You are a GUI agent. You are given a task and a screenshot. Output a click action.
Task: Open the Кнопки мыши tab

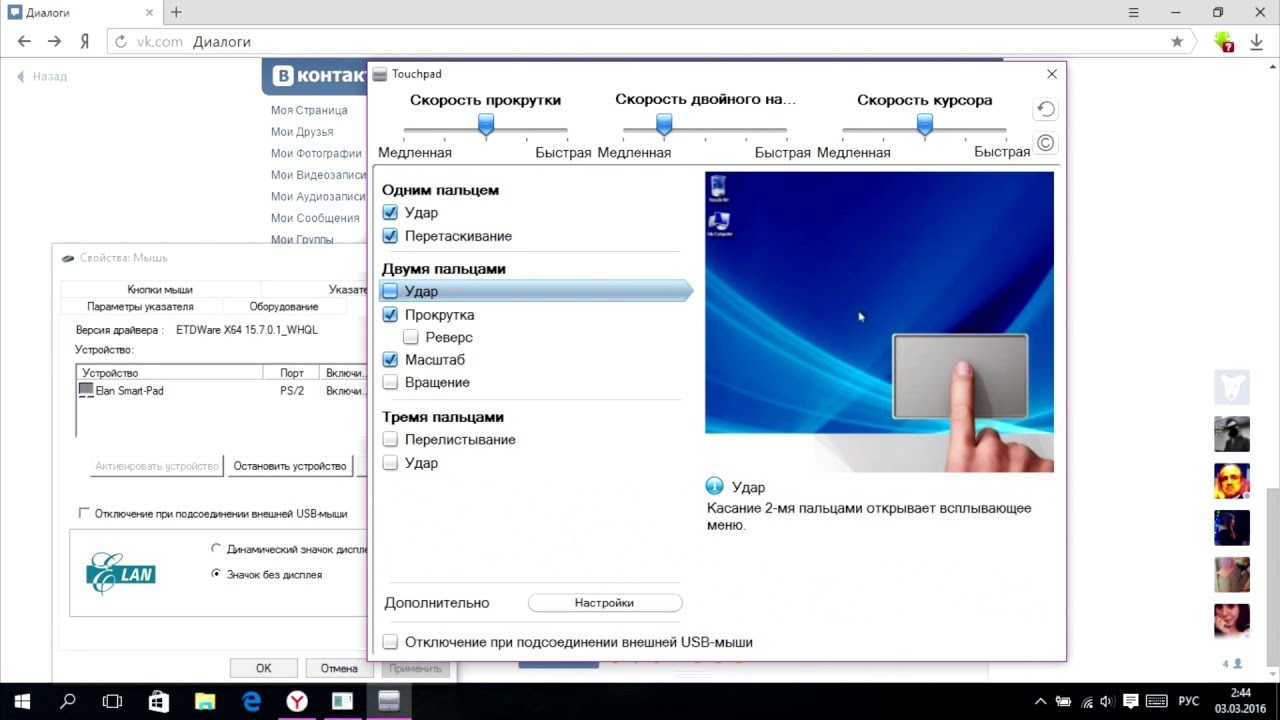[160, 289]
